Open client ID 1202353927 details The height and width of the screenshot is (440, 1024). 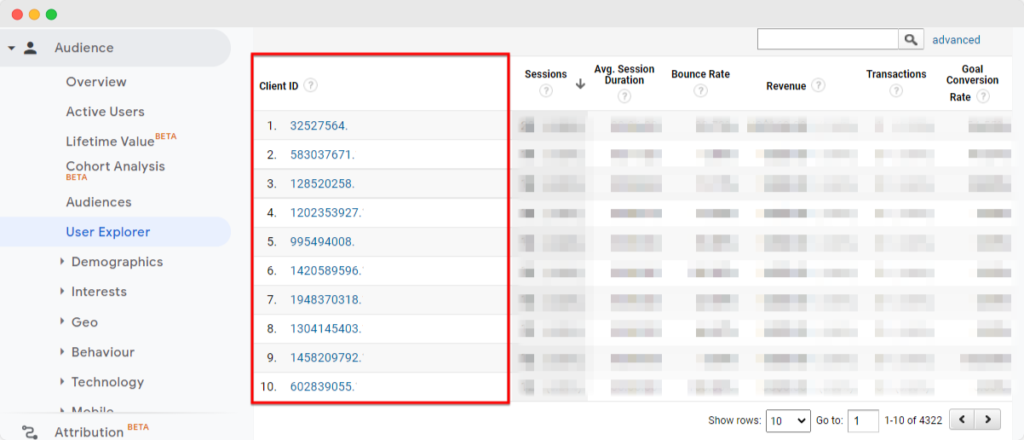[325, 213]
